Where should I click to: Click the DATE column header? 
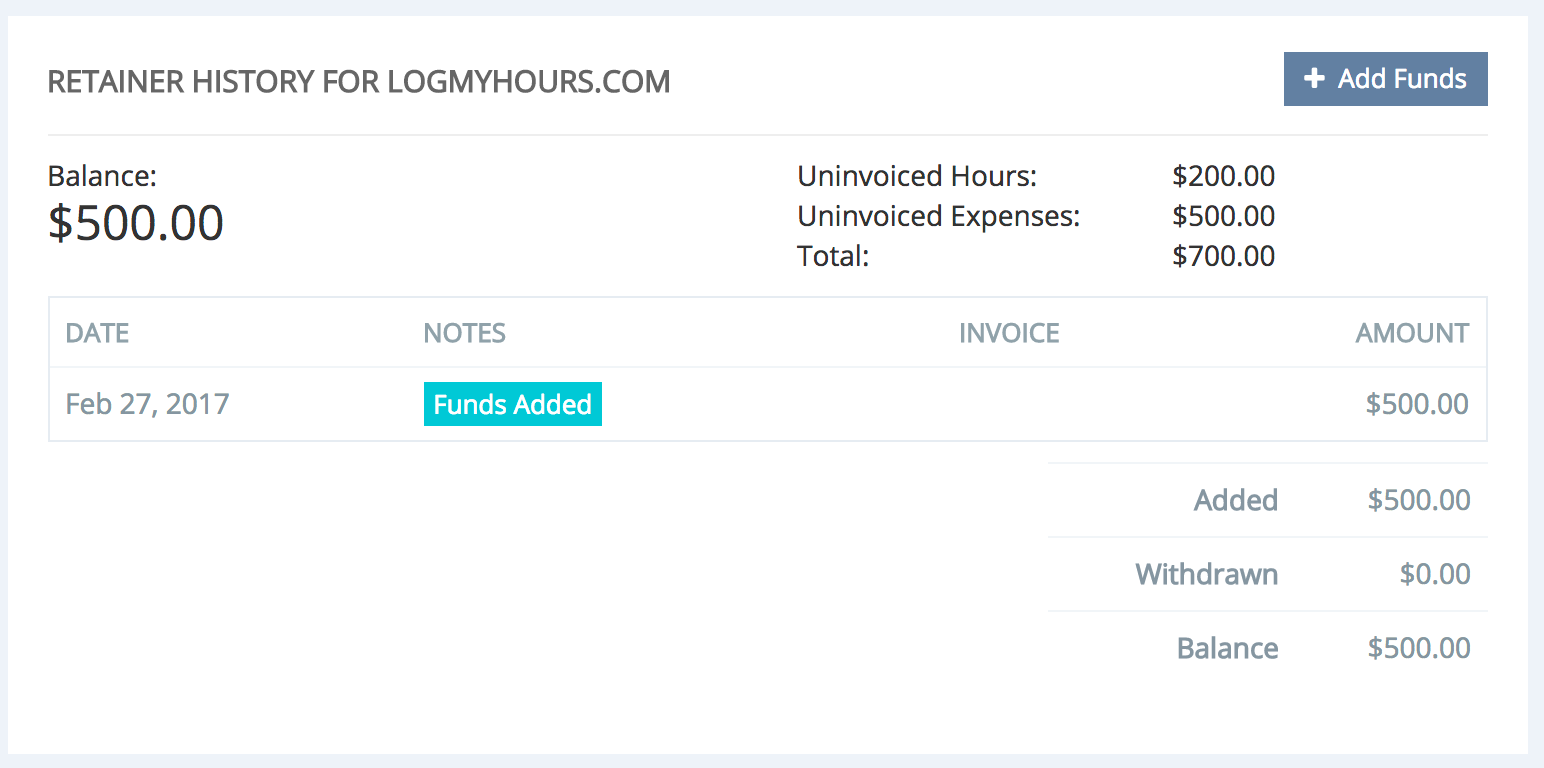[97, 333]
